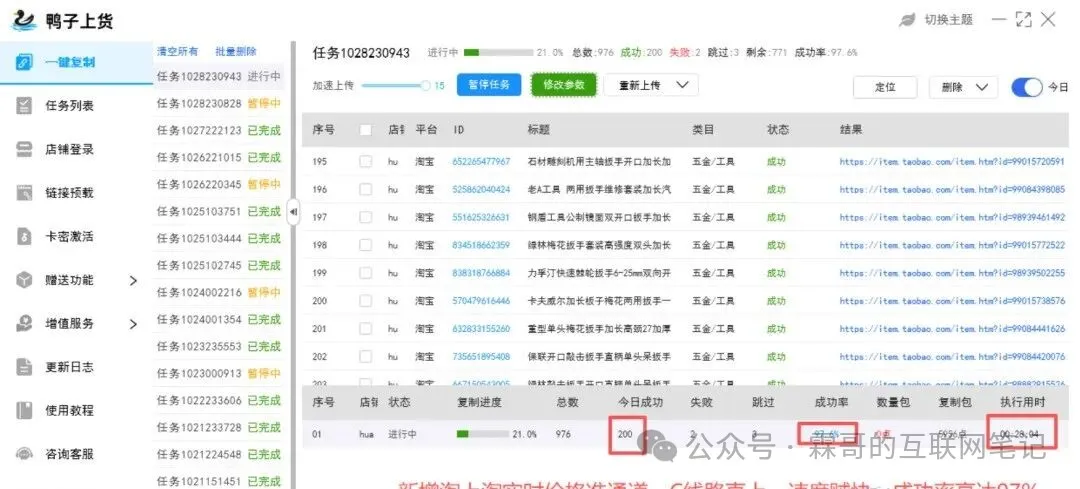Click the 使用教程 book icon
Viewport: 1080px width, 489px height.
tap(24, 410)
